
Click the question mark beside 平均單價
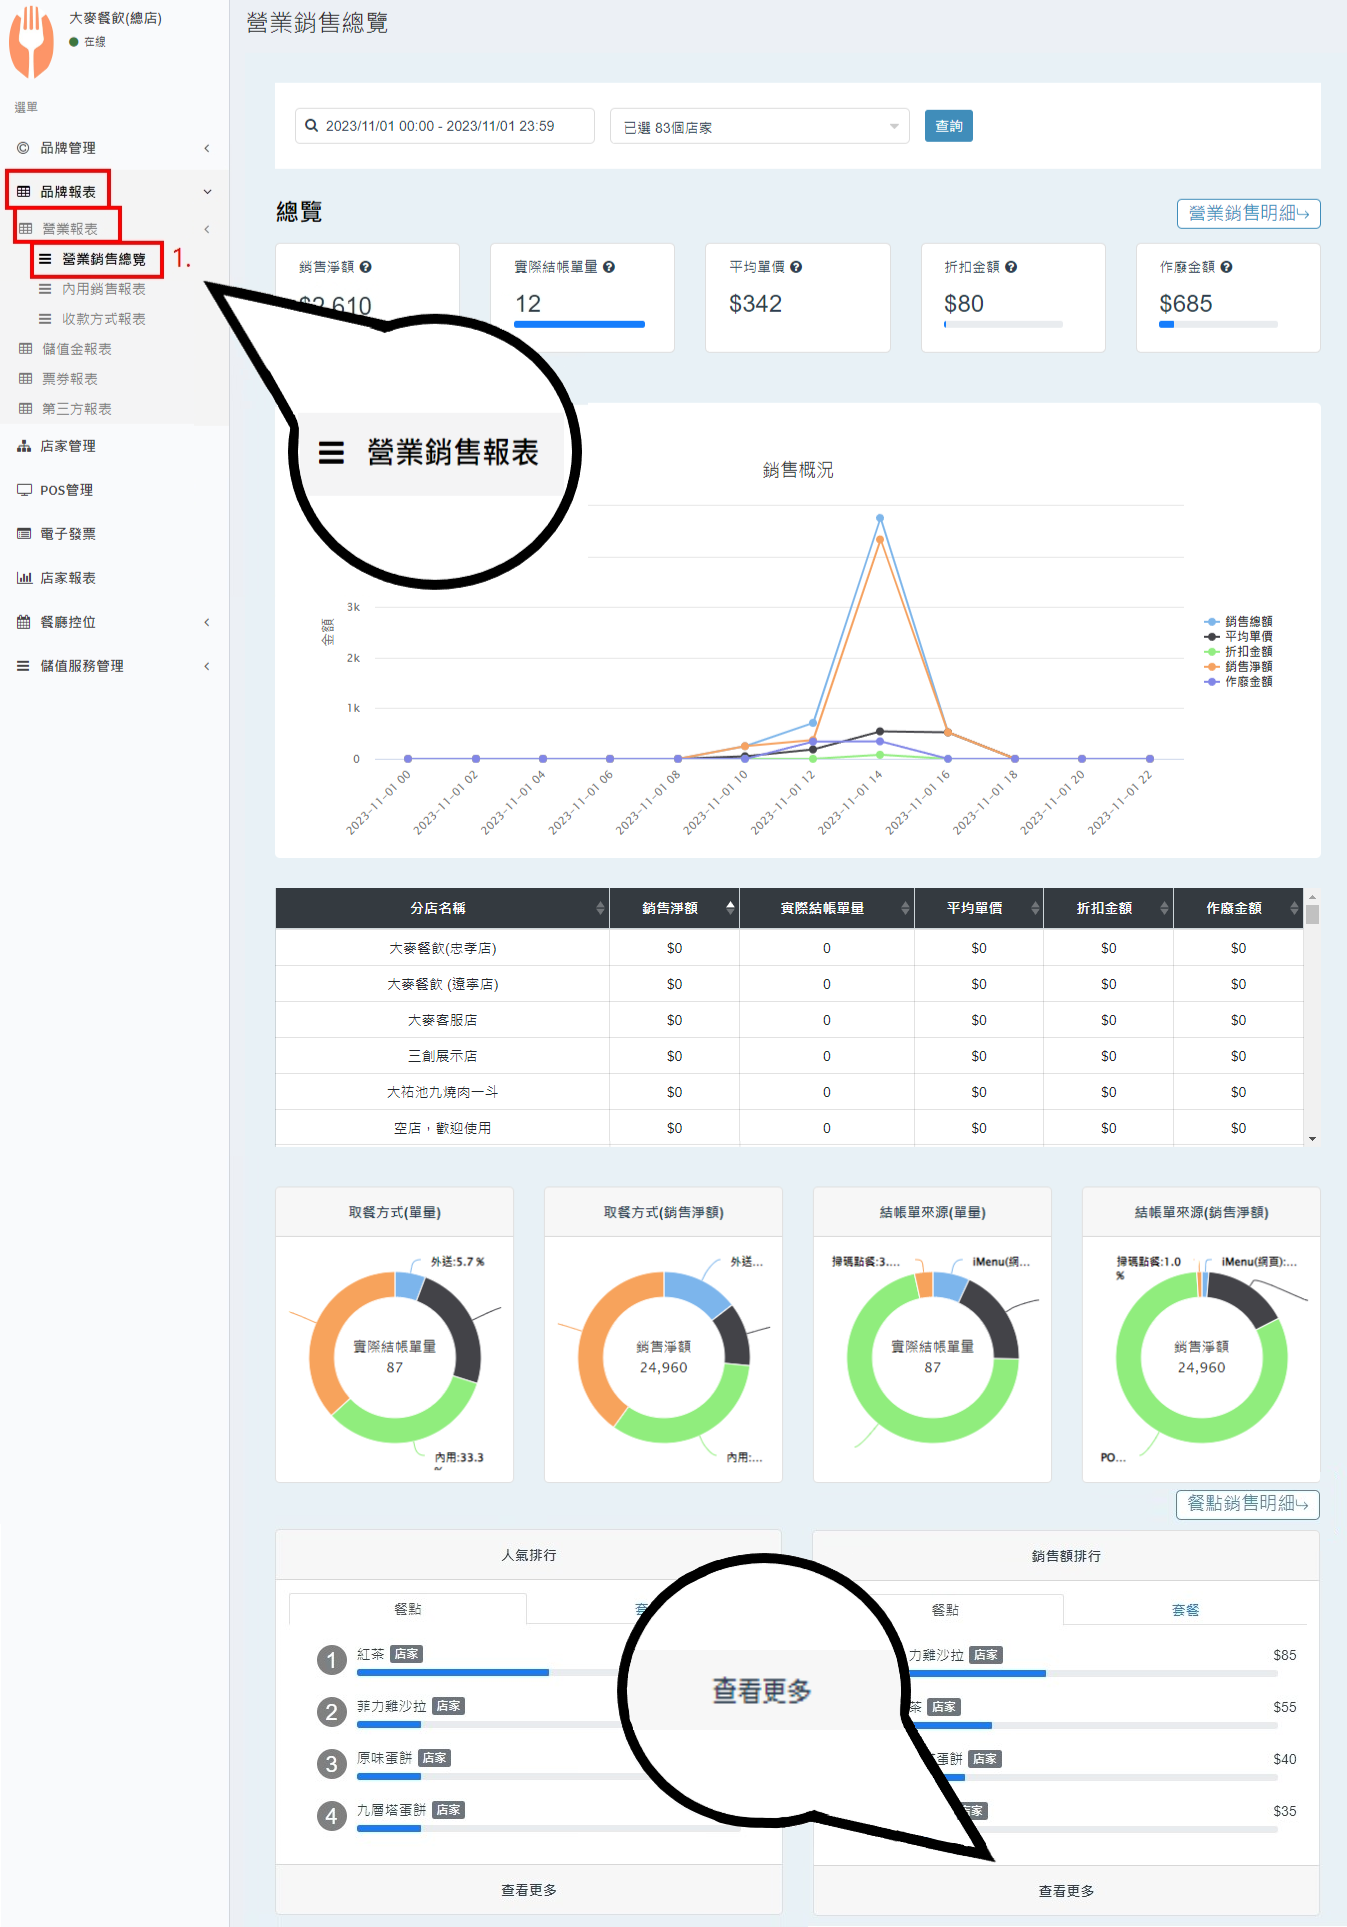pos(796,267)
